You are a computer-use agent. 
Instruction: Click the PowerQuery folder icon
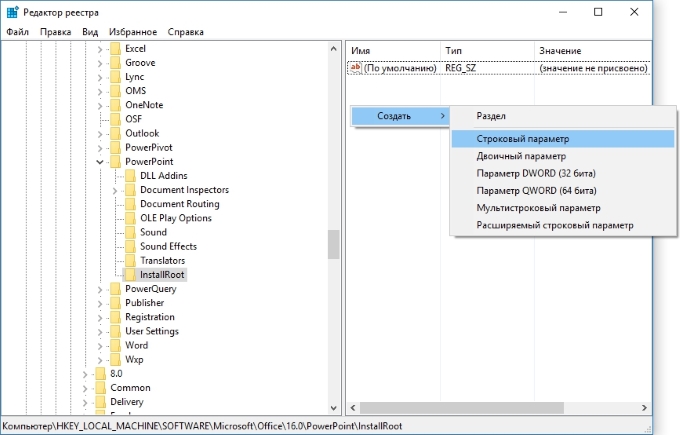(x=115, y=289)
